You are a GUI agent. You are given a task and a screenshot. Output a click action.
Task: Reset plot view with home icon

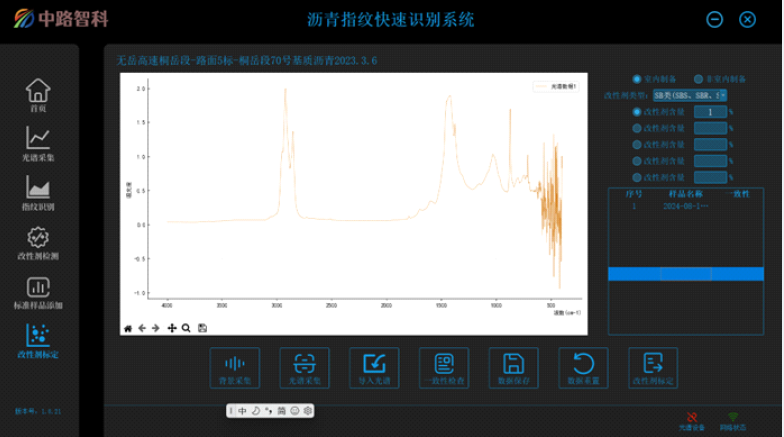point(127,328)
